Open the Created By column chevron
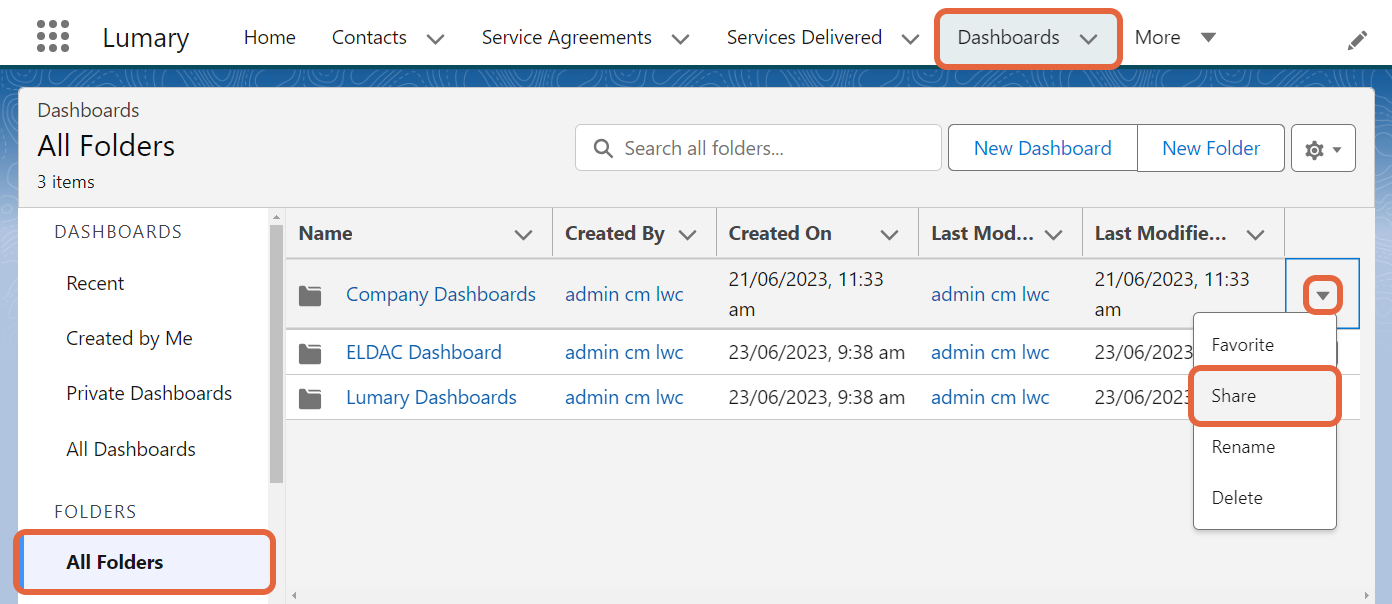The image size is (1392, 604). click(x=687, y=235)
